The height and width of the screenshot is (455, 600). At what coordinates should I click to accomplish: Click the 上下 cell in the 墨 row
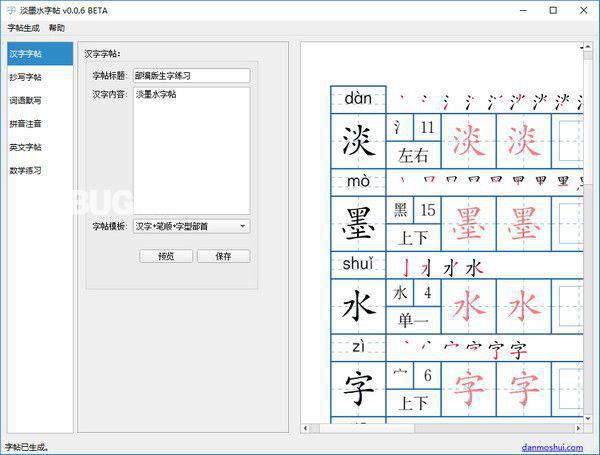[413, 238]
